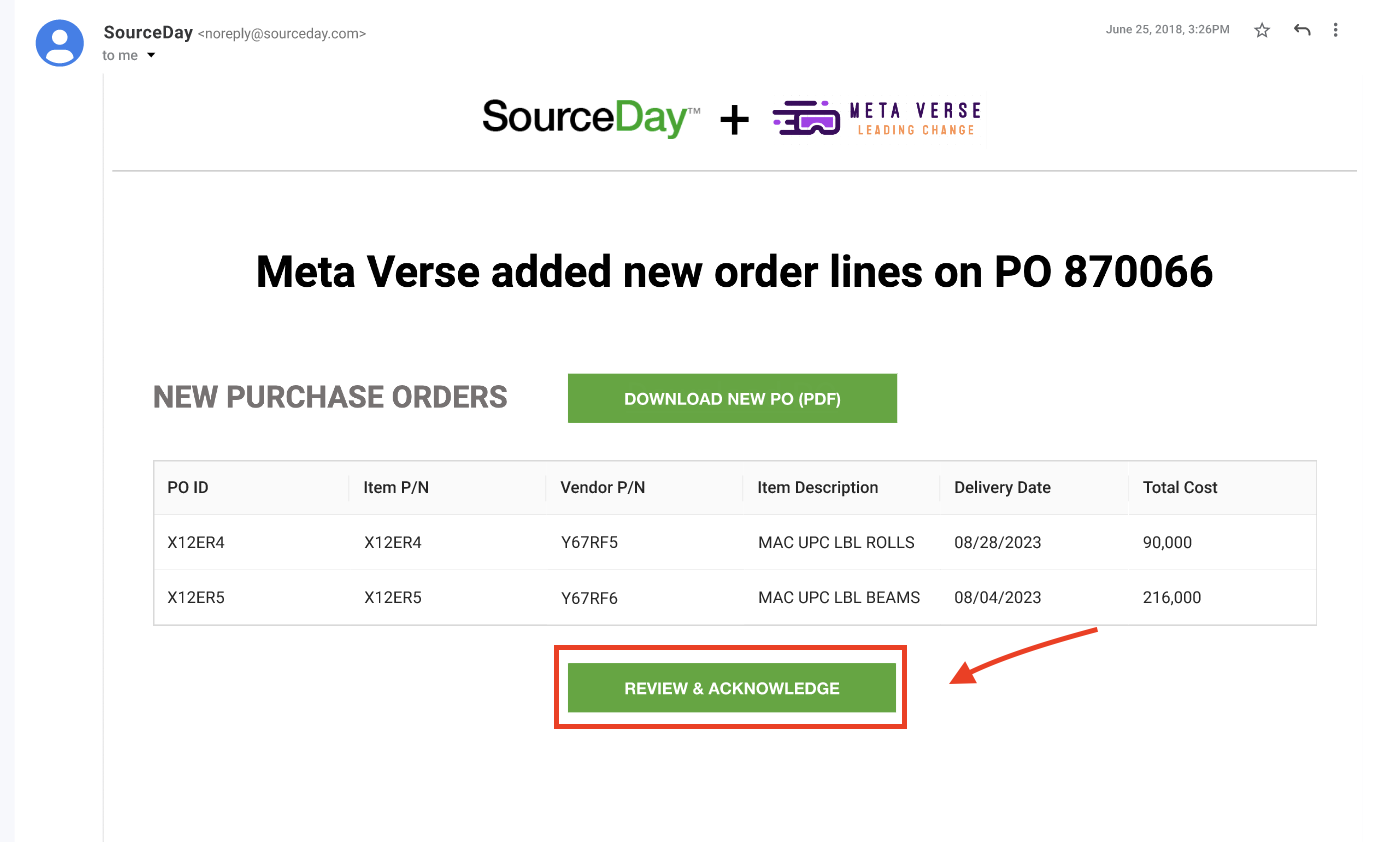Viewport: 1382px width, 842px height.
Task: Click the PO ID column header
Action: tap(188, 488)
